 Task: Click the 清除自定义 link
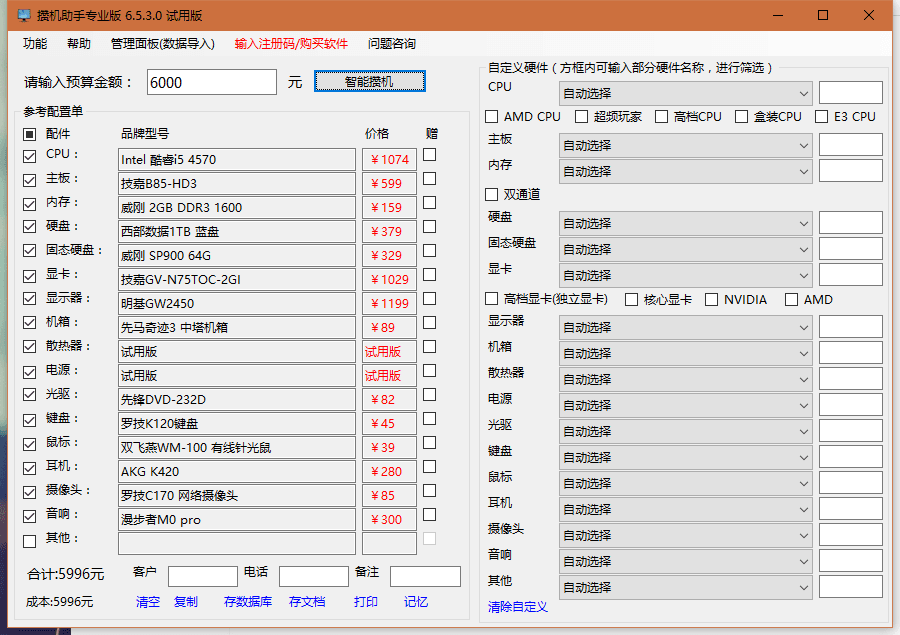(518, 607)
